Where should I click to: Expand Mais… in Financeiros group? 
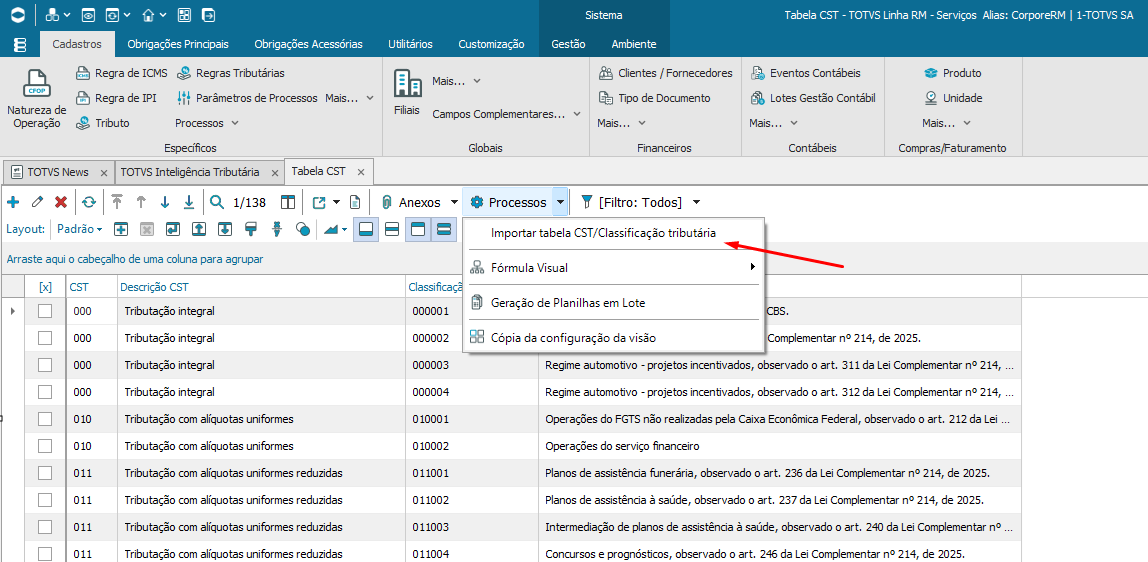click(x=622, y=123)
